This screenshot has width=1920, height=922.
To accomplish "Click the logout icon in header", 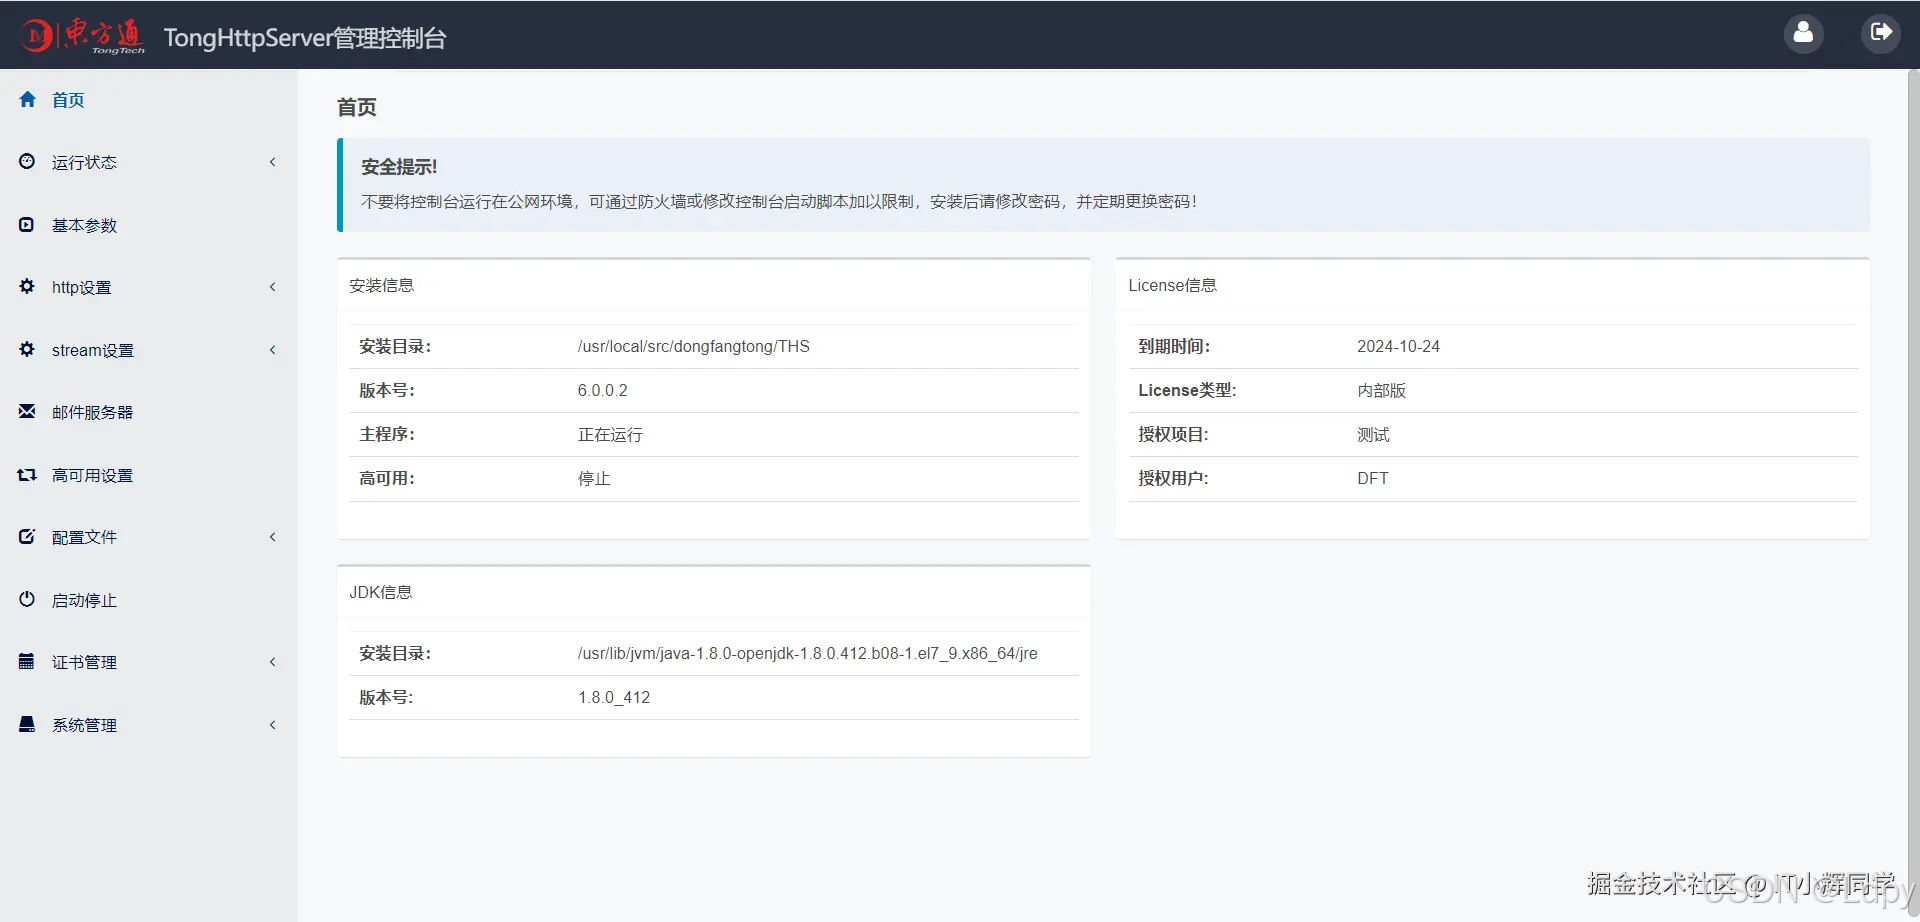I will (1880, 33).
